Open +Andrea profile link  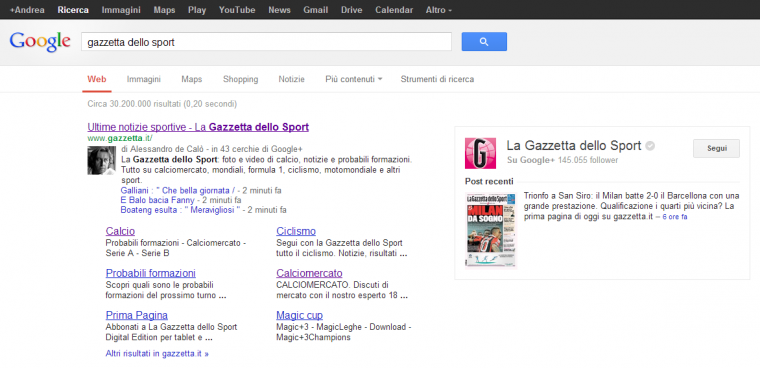[x=27, y=10]
